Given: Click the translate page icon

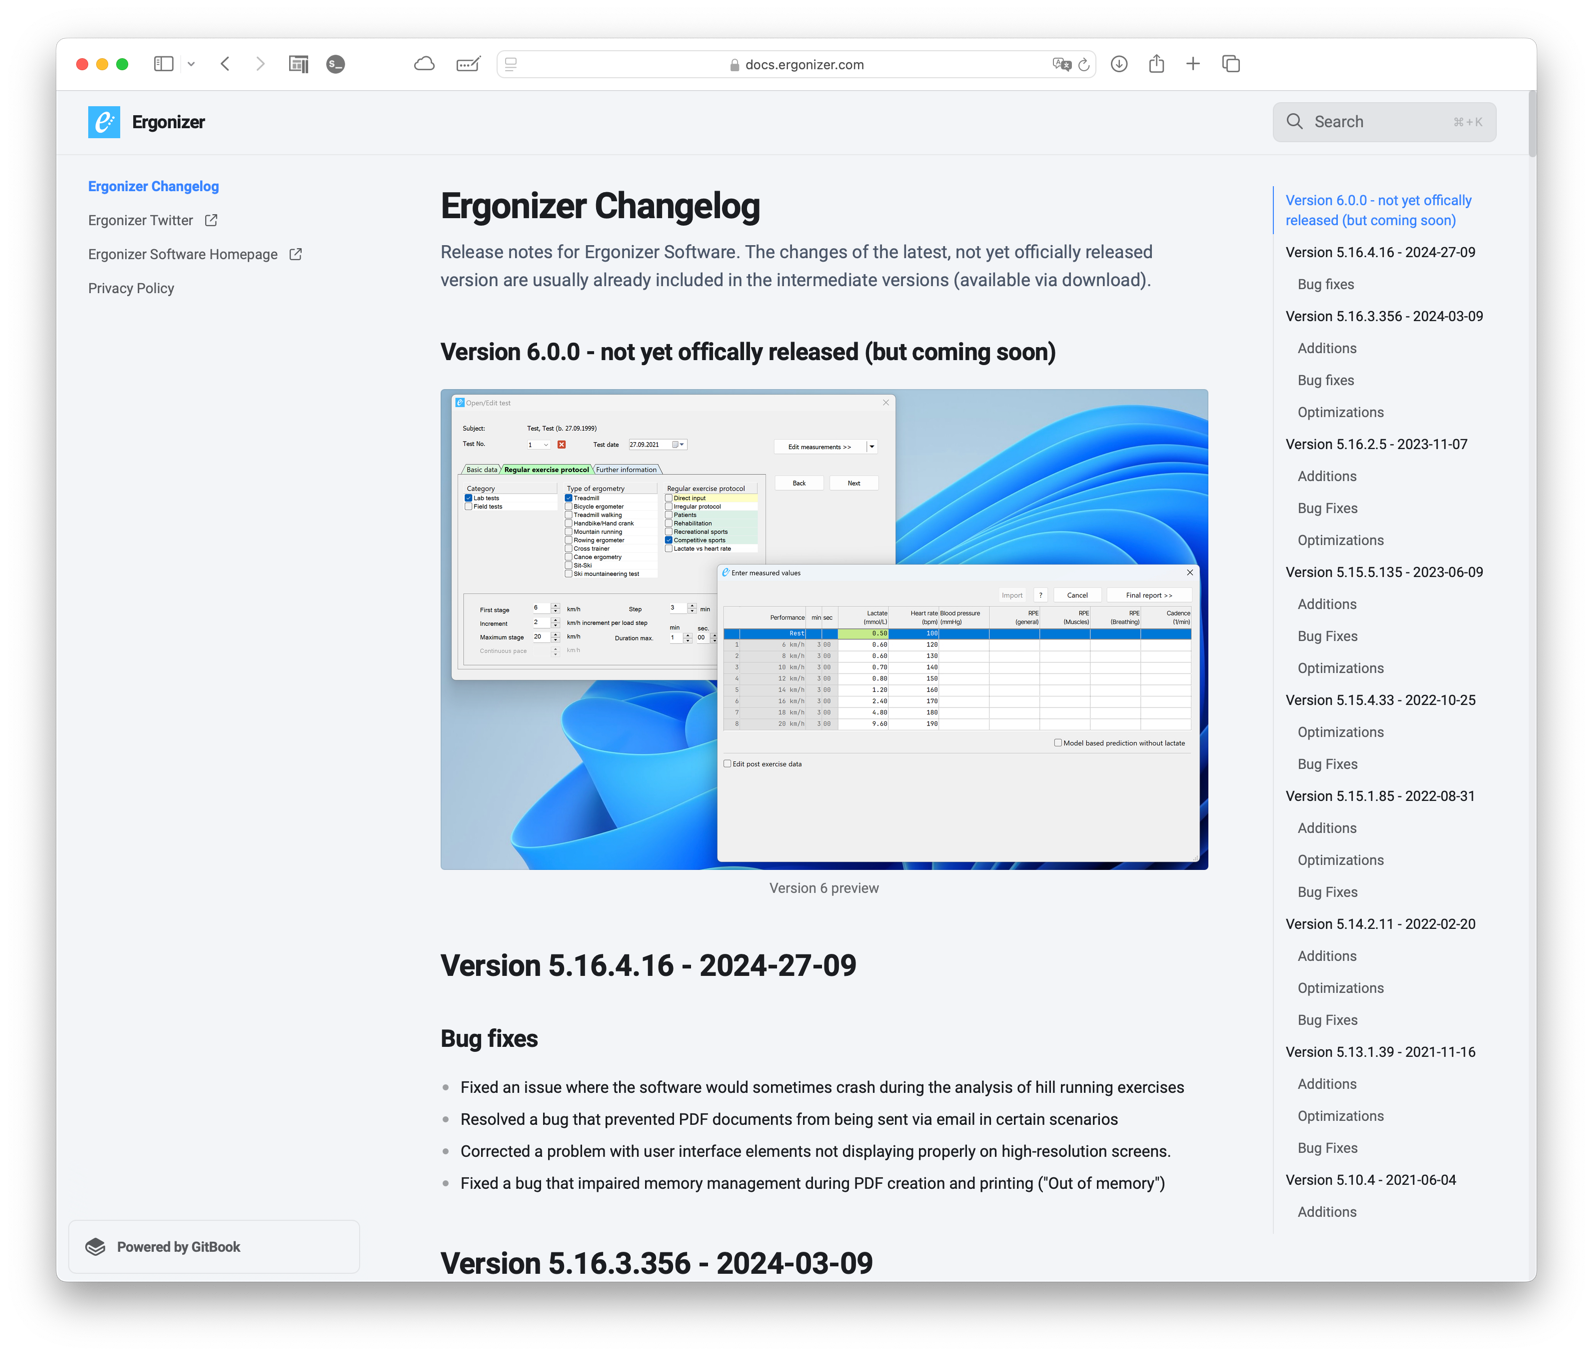Looking at the screenshot, I should (1061, 64).
